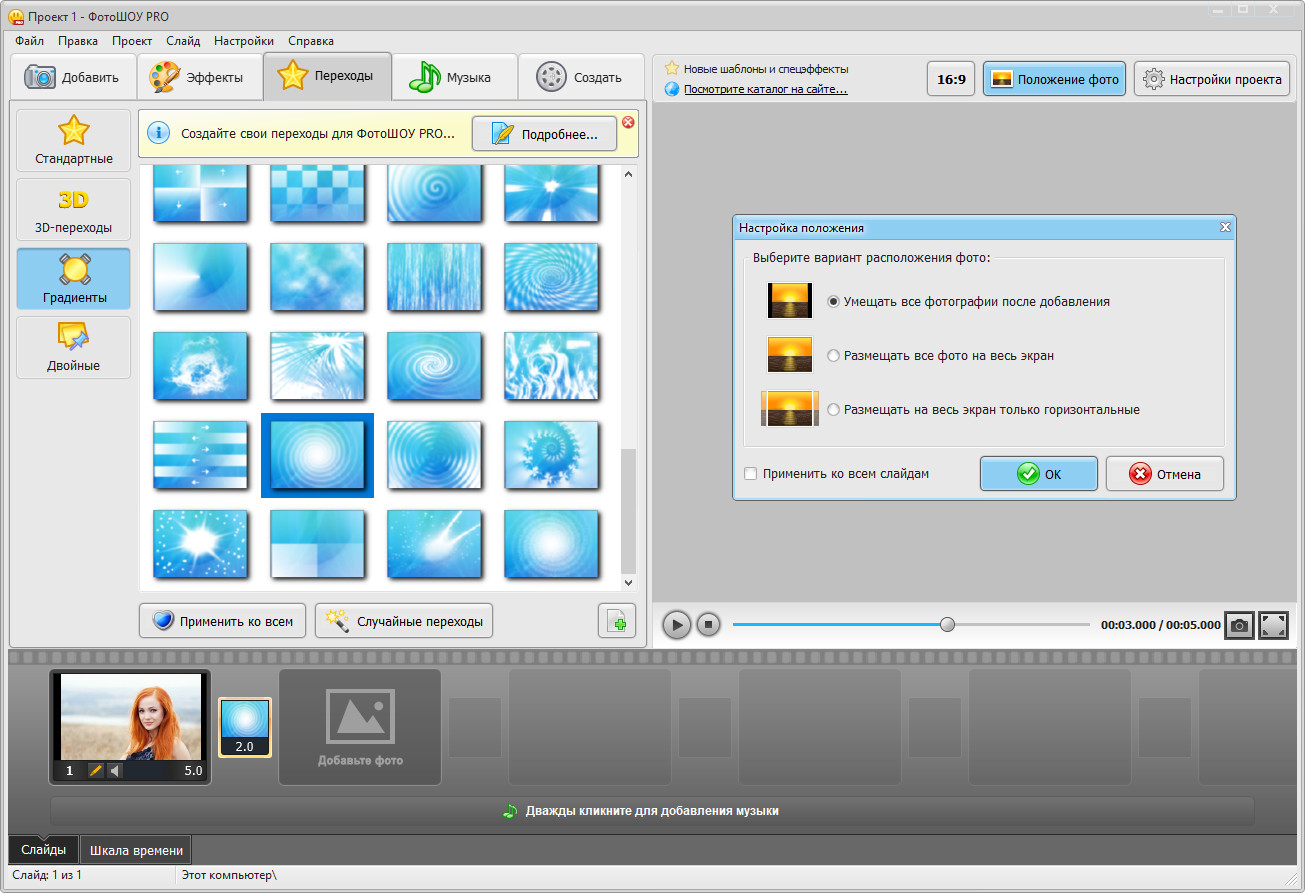Open slide editing via pencil icon
The width and height of the screenshot is (1305, 893).
96,771
